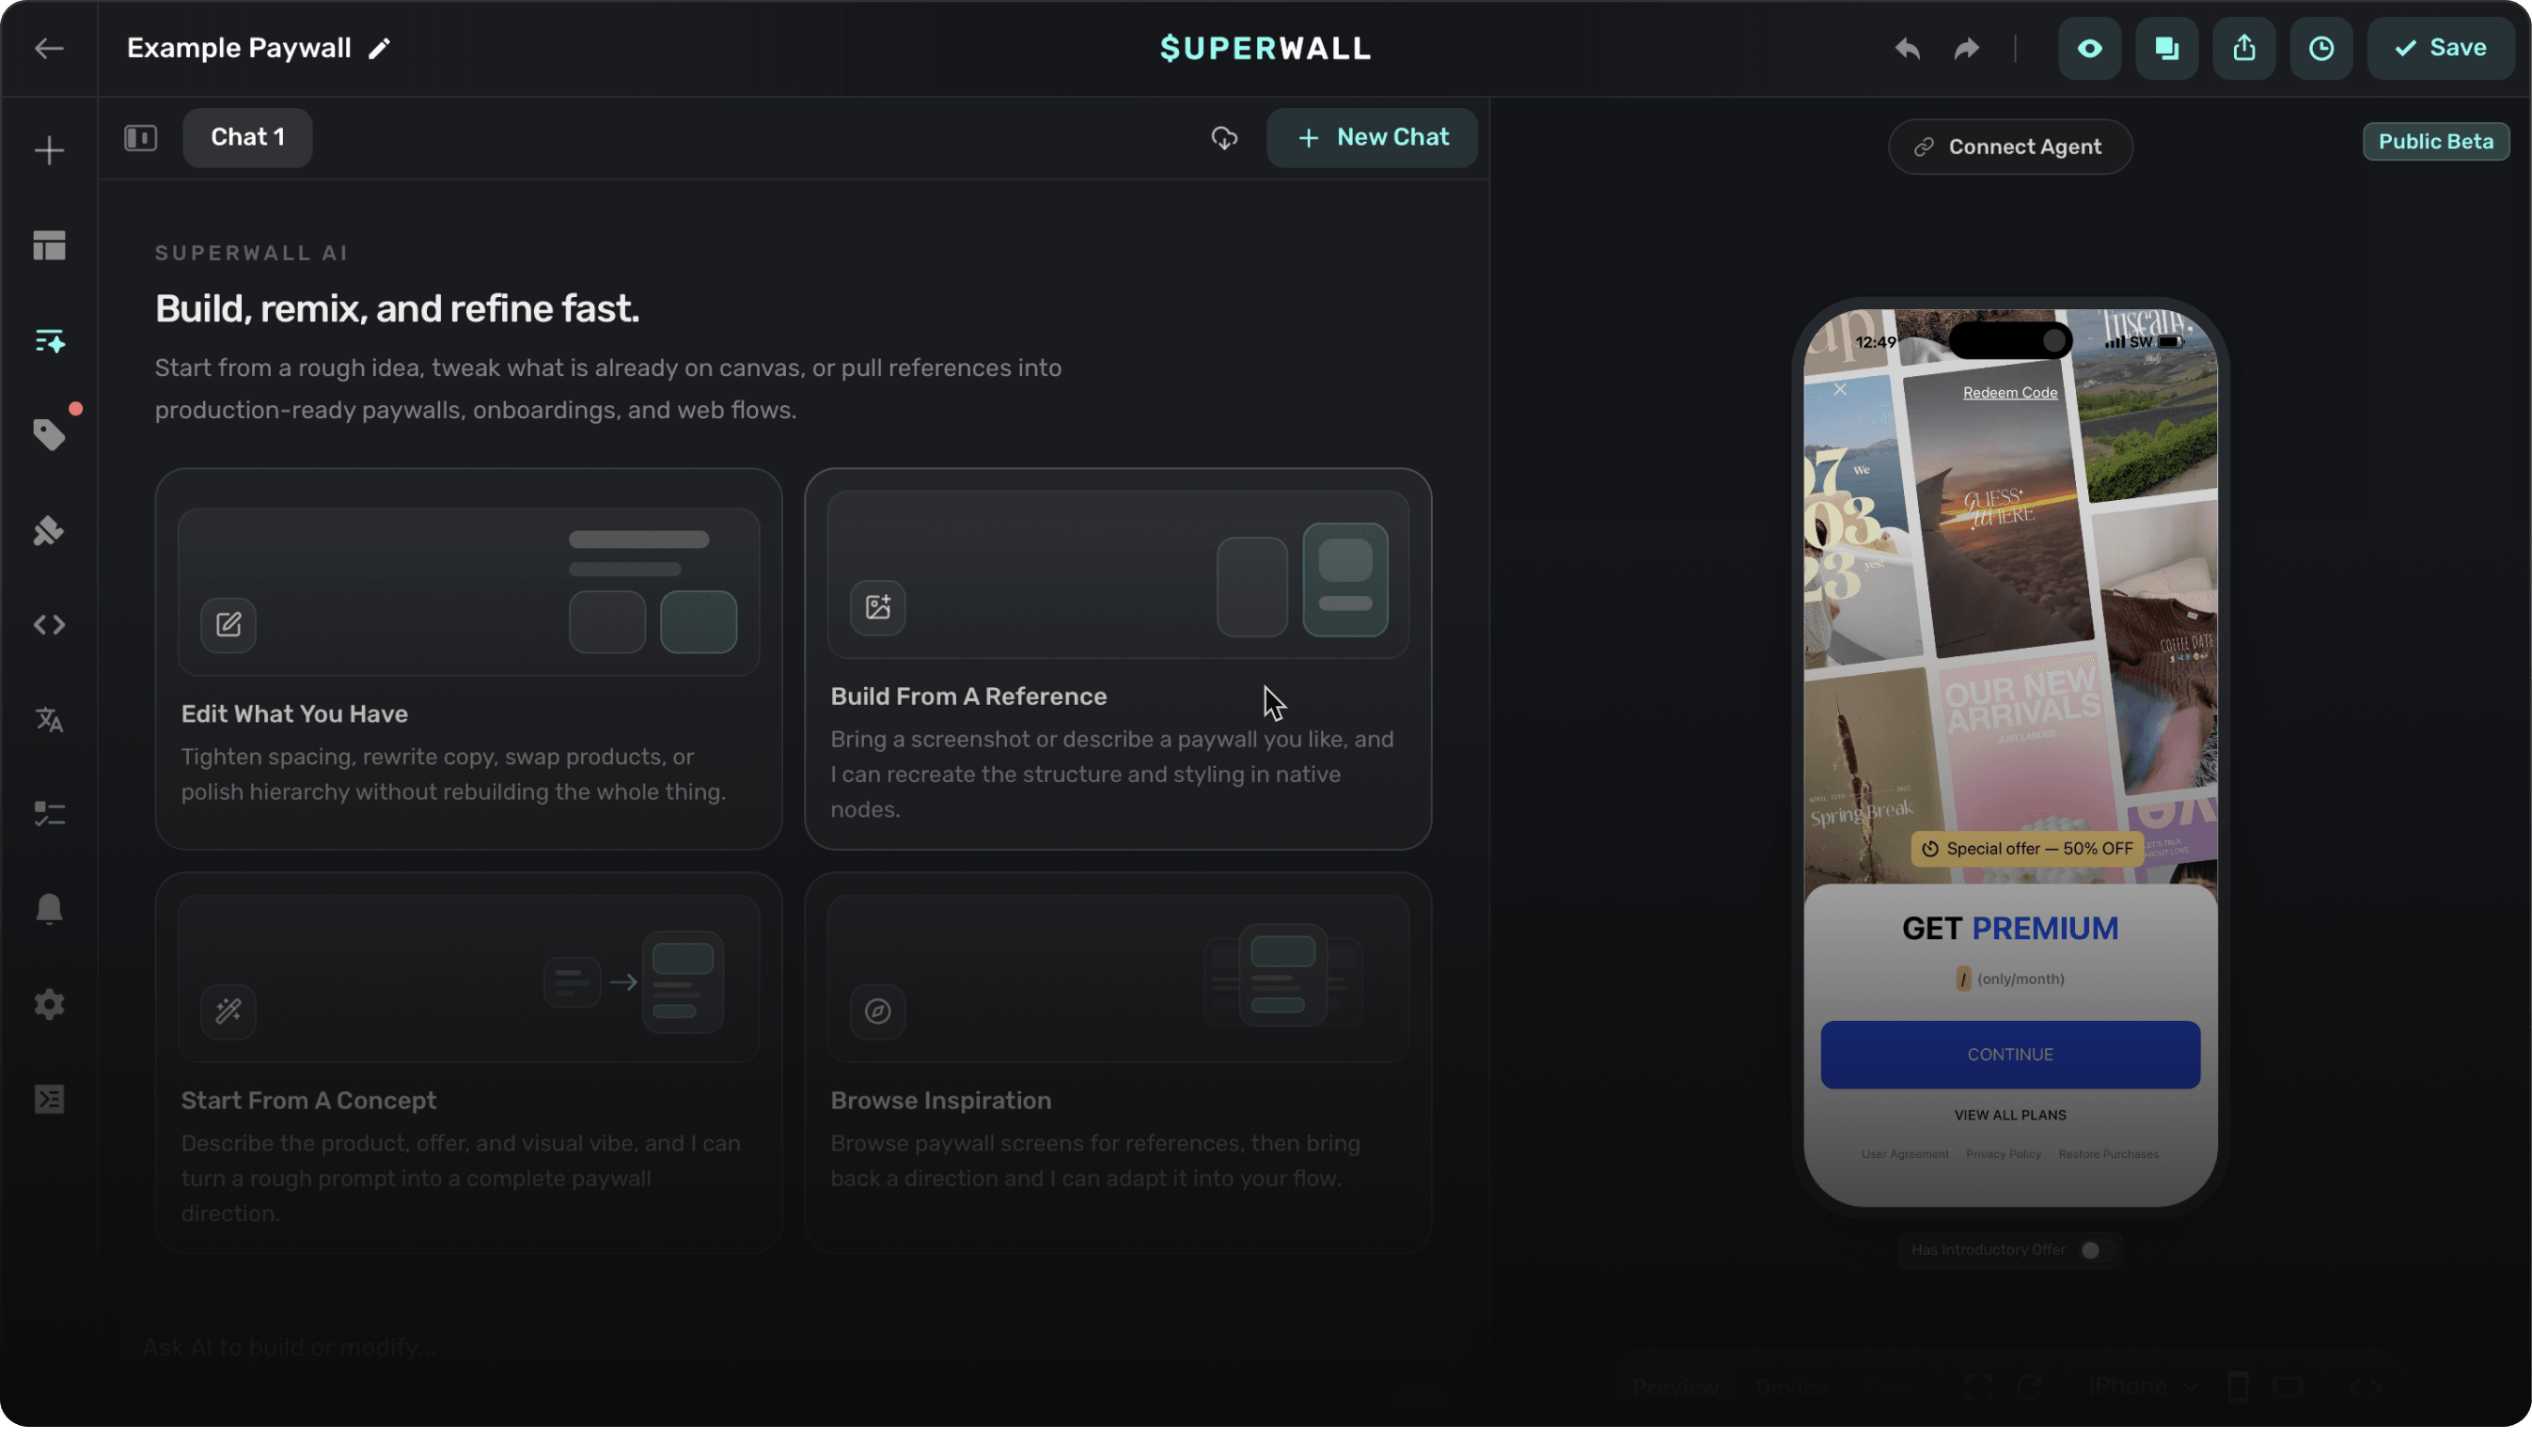
Task: Click the Redeem Code link in preview
Action: coord(2009,393)
